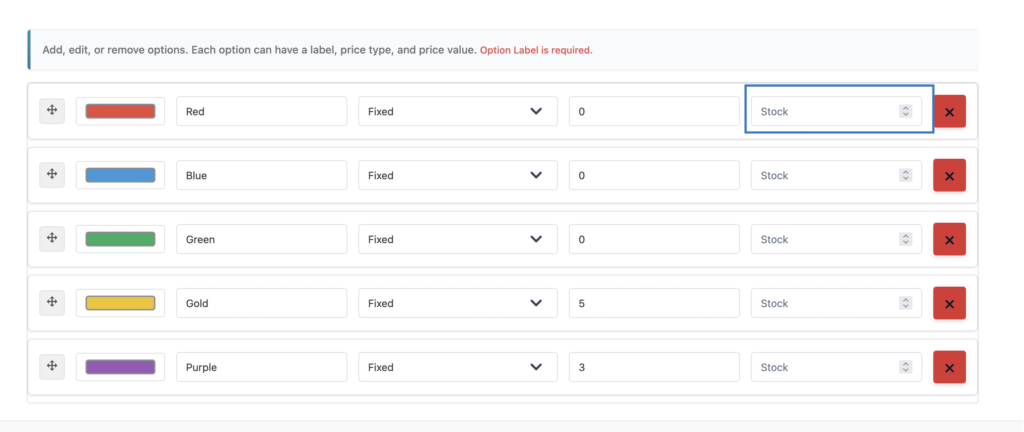
Task: Click the Gold price value field
Action: click(653, 304)
